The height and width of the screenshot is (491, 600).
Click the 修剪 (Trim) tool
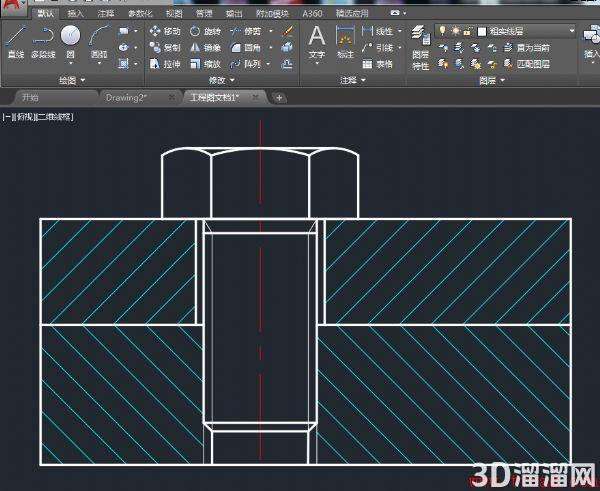point(246,31)
